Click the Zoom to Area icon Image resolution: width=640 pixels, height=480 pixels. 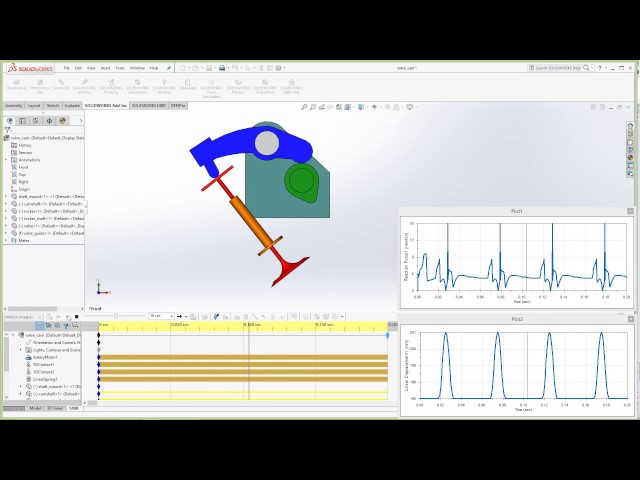313,107
